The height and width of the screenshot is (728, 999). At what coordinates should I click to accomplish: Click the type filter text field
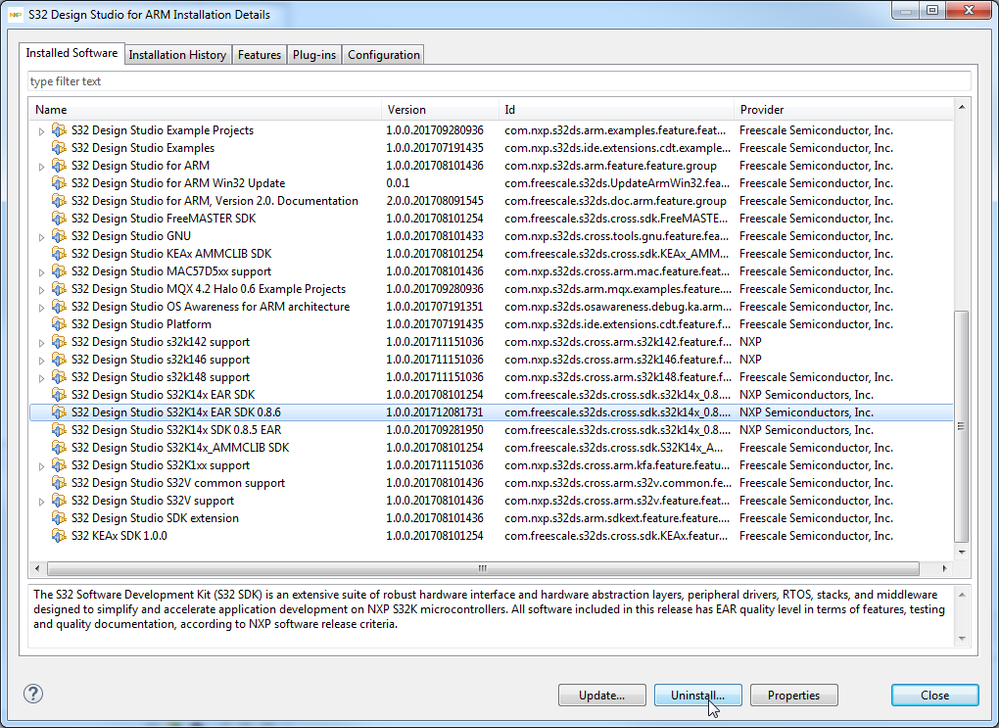pos(500,82)
